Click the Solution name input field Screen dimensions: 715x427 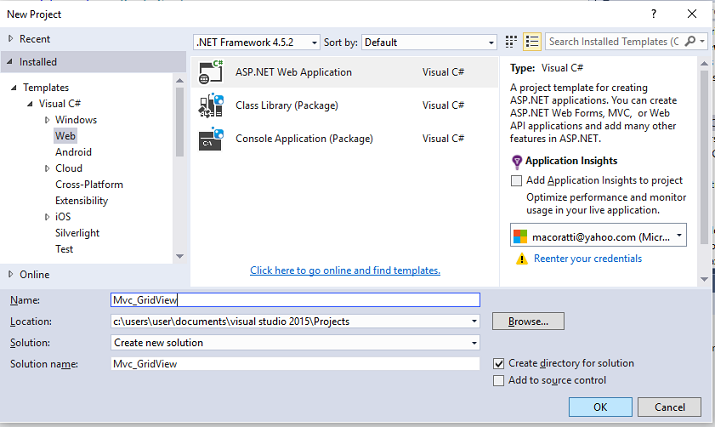pyautogui.click(x=295, y=364)
